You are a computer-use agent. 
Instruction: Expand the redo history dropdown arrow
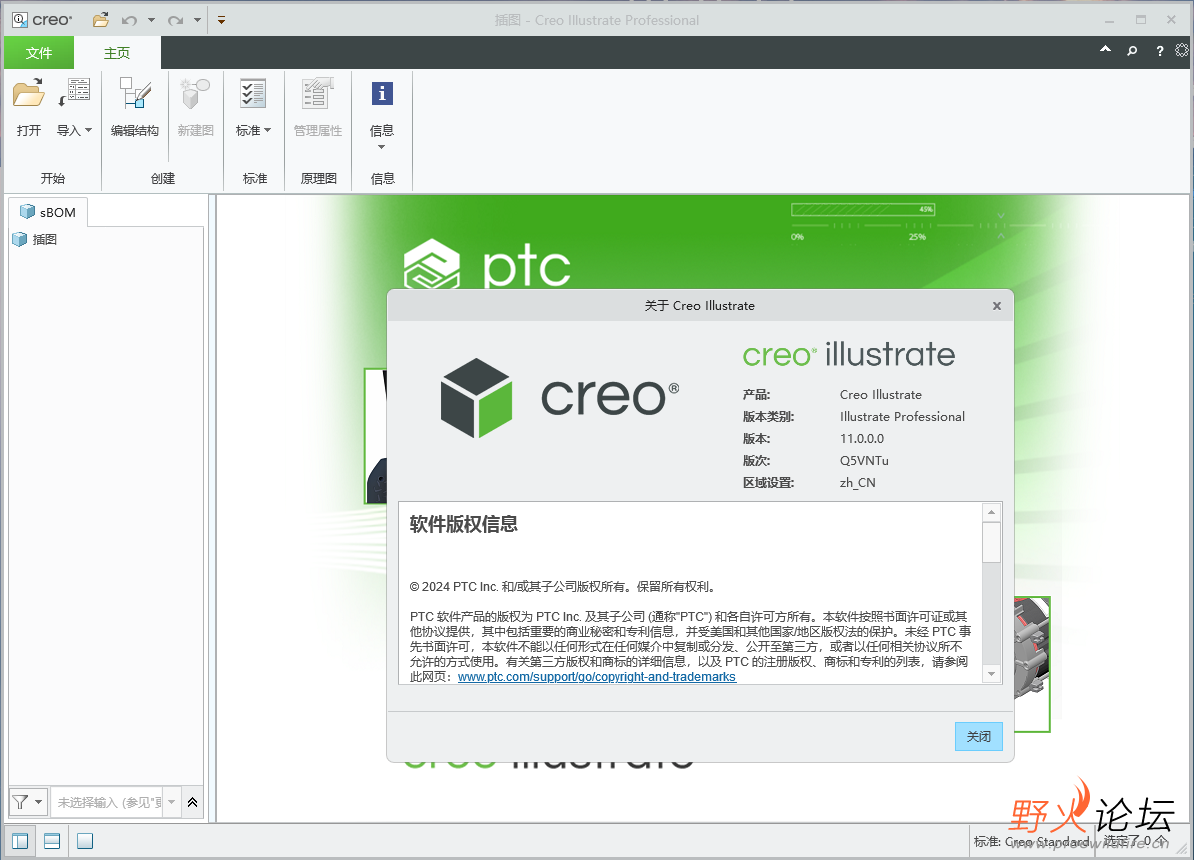click(x=197, y=20)
